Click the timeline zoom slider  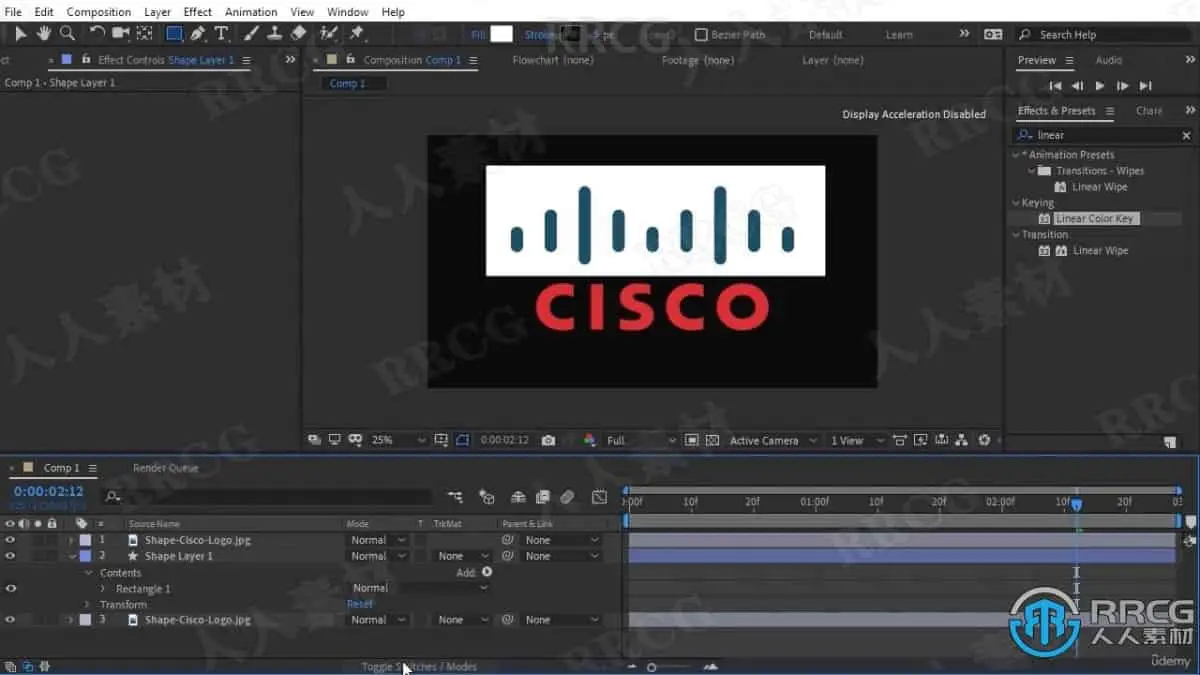click(651, 667)
